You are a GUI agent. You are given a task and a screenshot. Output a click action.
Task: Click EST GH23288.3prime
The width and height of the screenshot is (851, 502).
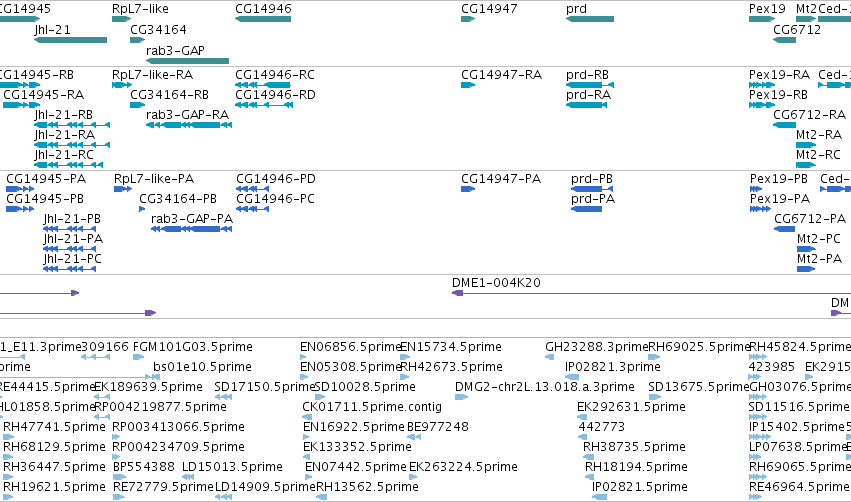550,357
